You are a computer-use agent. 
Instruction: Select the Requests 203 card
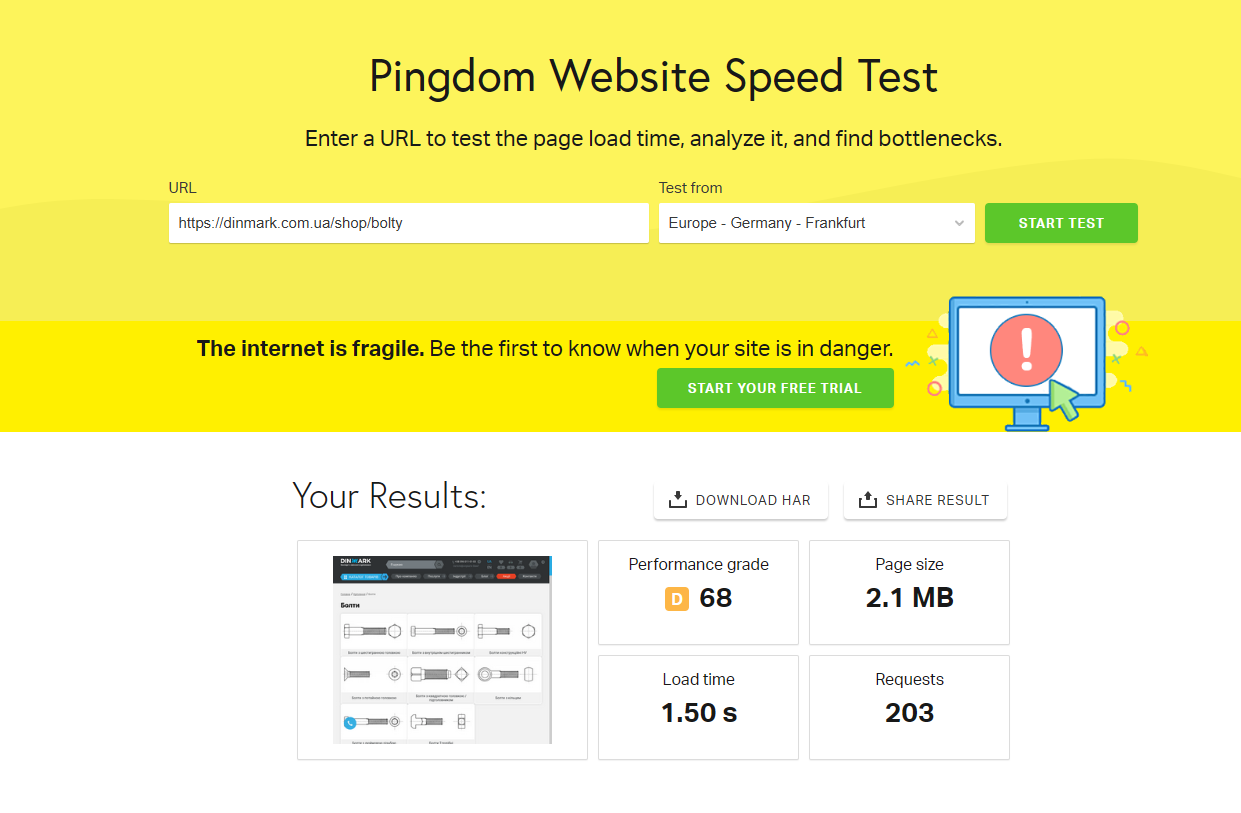(x=909, y=707)
